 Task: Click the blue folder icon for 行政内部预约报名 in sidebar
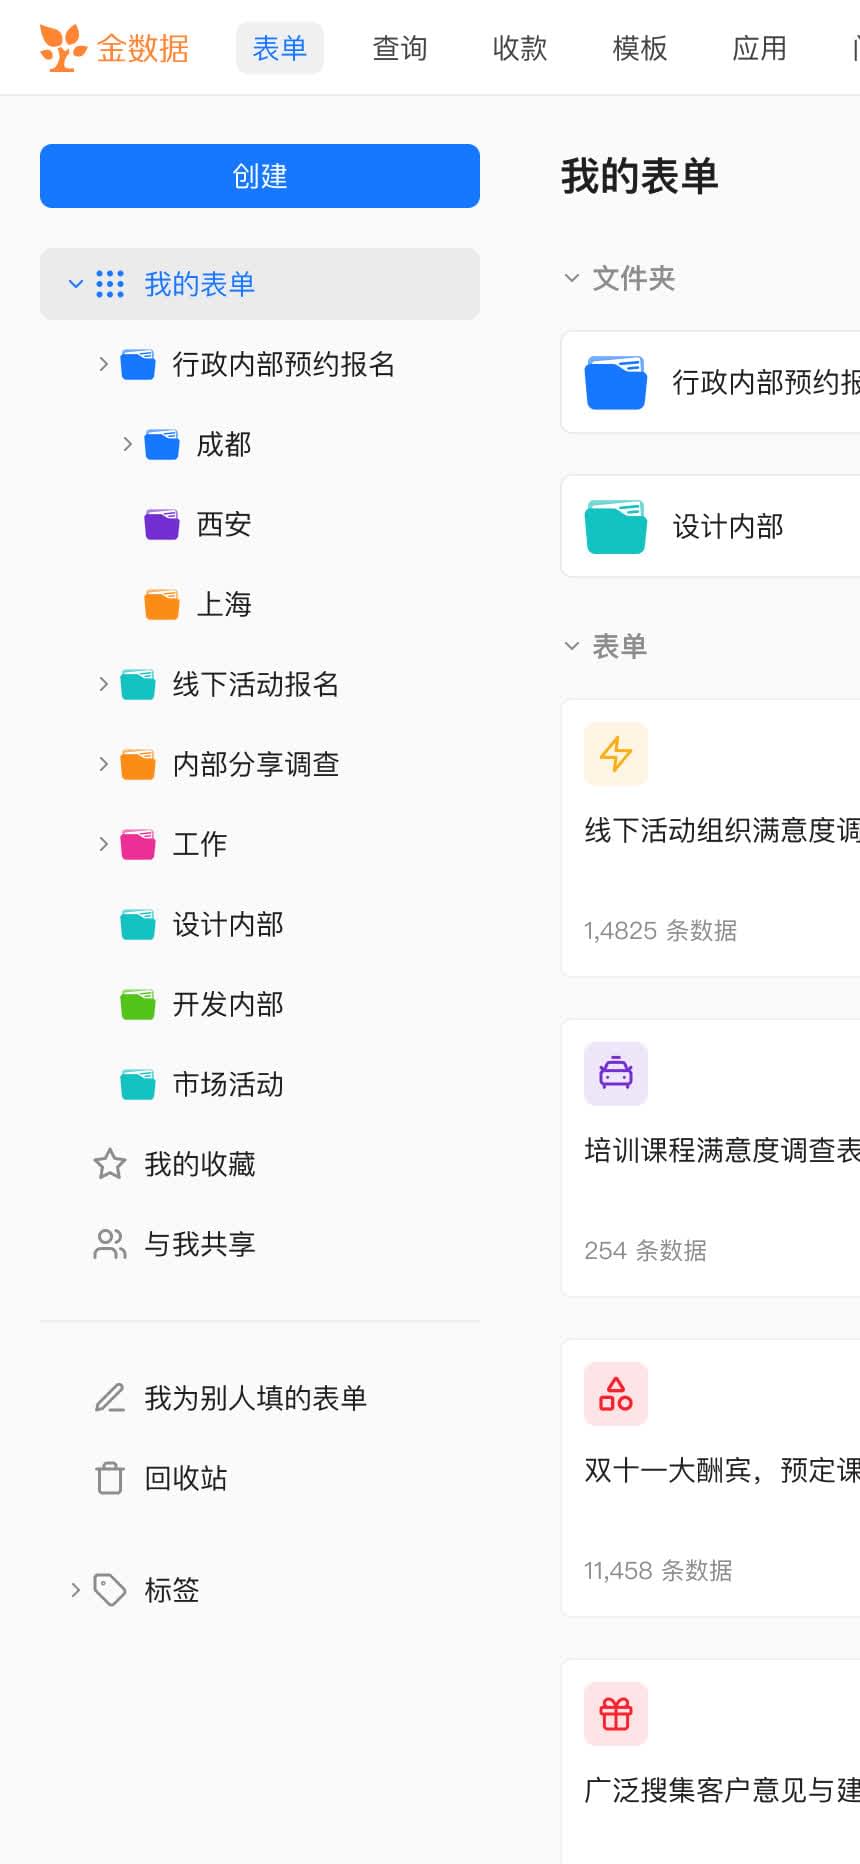point(138,364)
